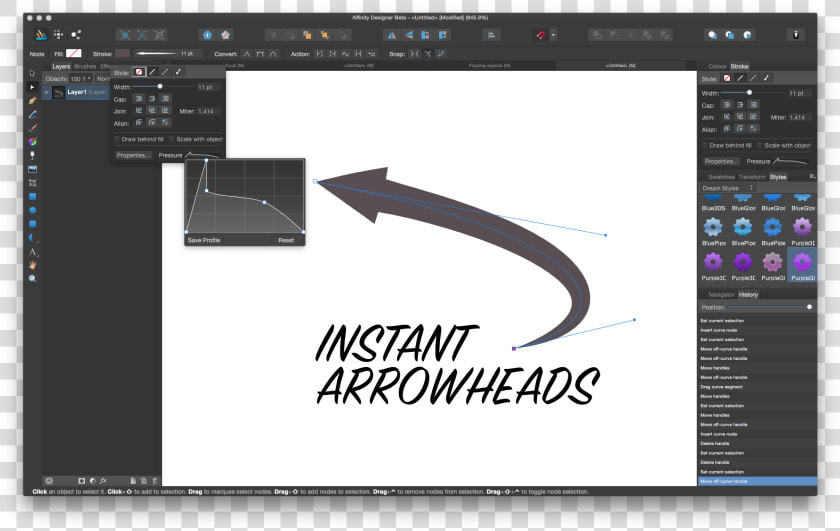Click Properties... in the stroke popup
Image resolution: width=840 pixels, height=531 pixels.
133,155
